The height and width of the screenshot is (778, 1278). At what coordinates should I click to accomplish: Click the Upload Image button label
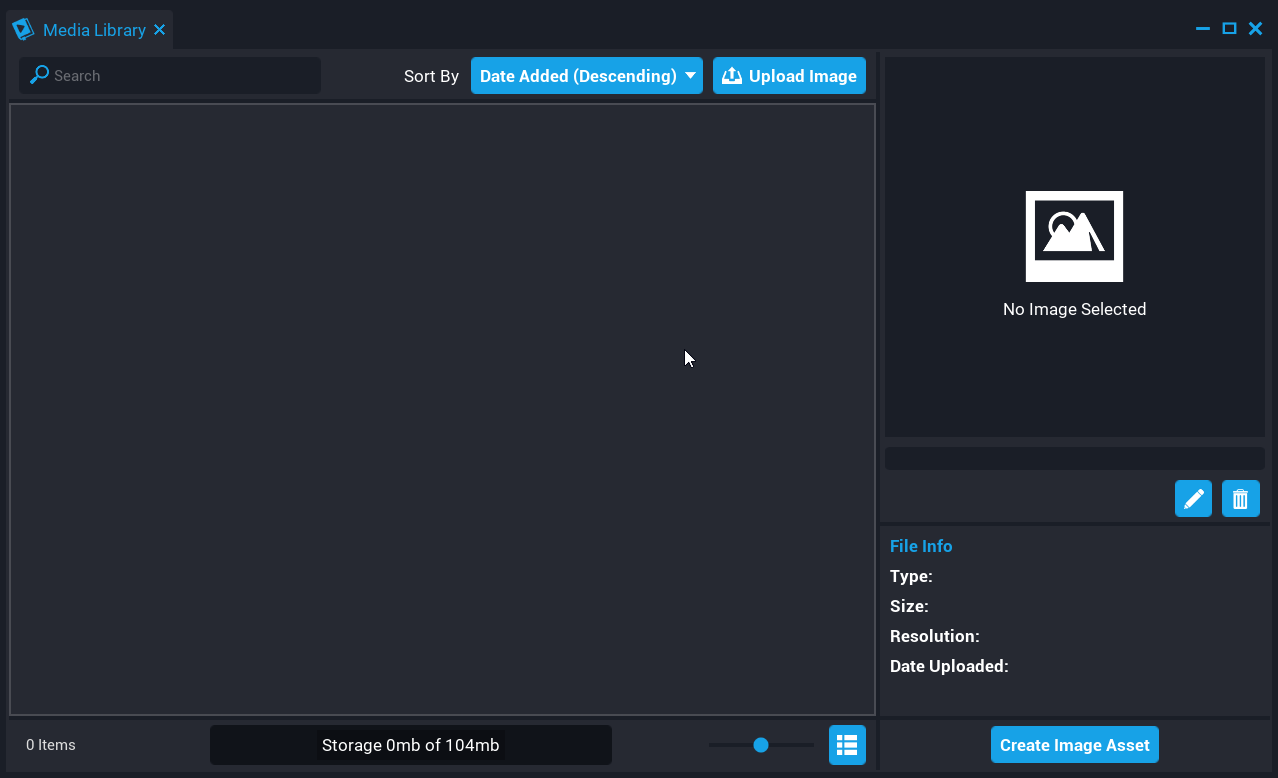802,76
